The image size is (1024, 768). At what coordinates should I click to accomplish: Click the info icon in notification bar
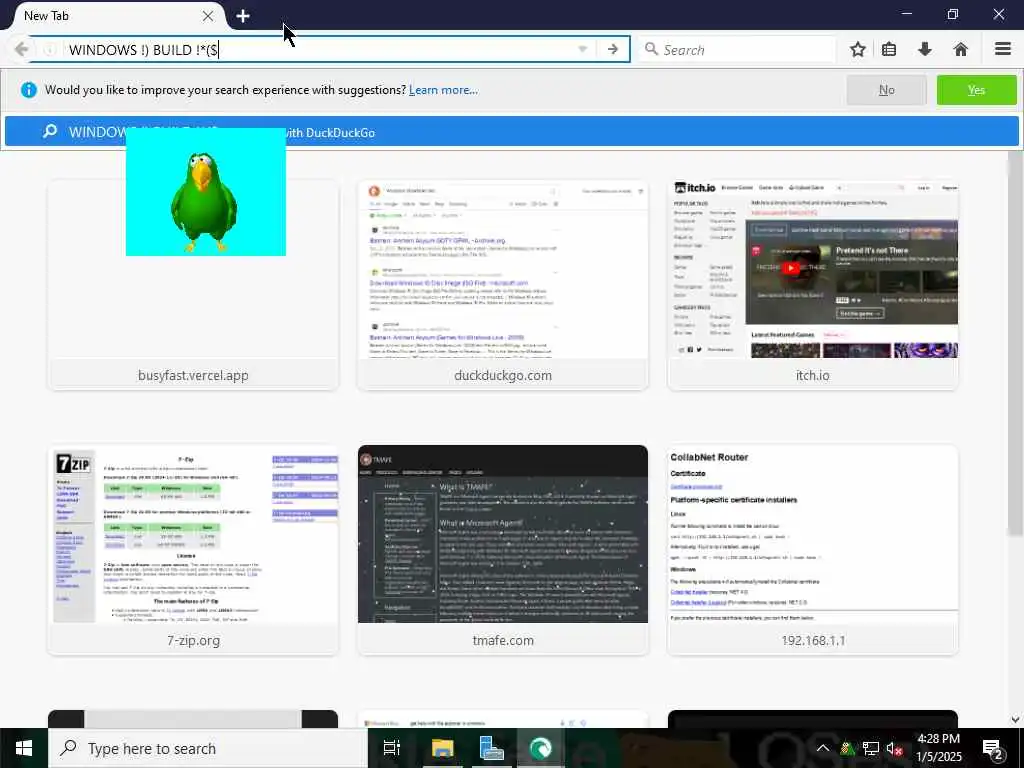click(29, 90)
